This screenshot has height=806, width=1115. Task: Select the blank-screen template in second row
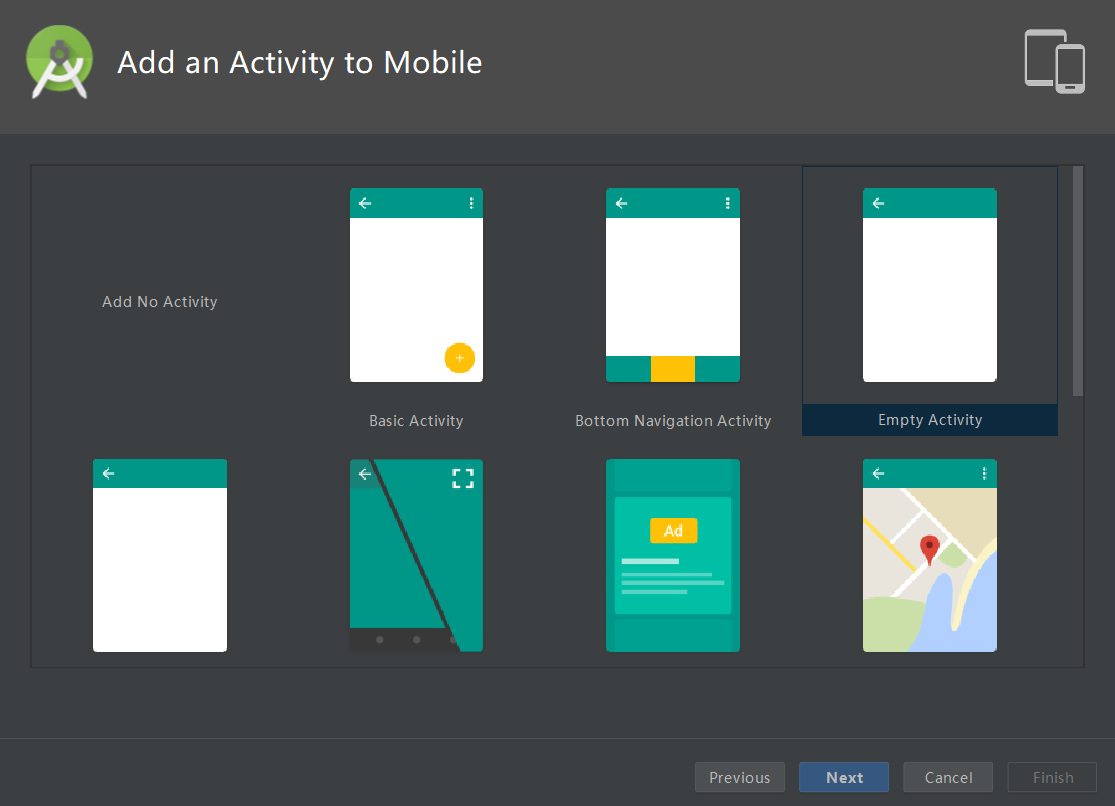160,556
